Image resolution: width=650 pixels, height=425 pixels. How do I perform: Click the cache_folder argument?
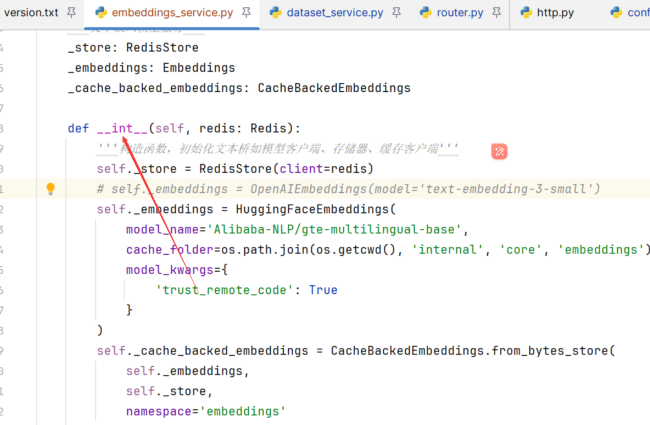tap(170, 250)
